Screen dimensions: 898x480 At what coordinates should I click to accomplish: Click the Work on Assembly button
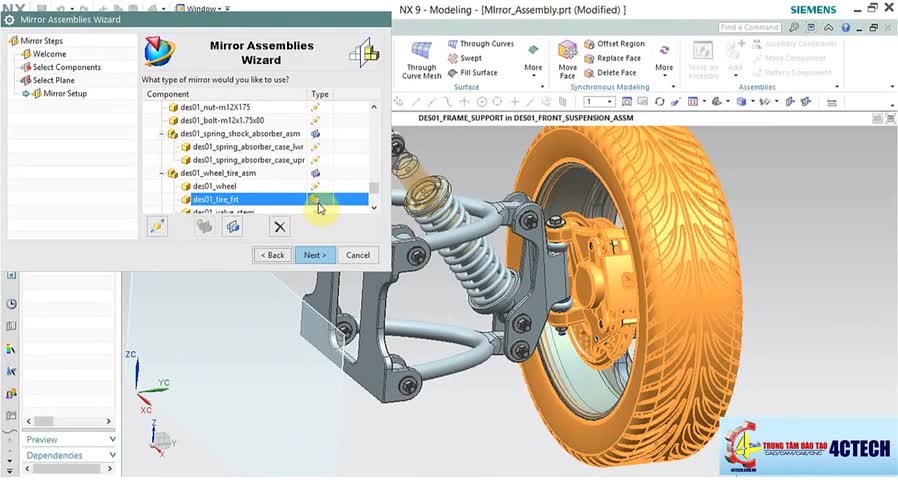pos(703,60)
